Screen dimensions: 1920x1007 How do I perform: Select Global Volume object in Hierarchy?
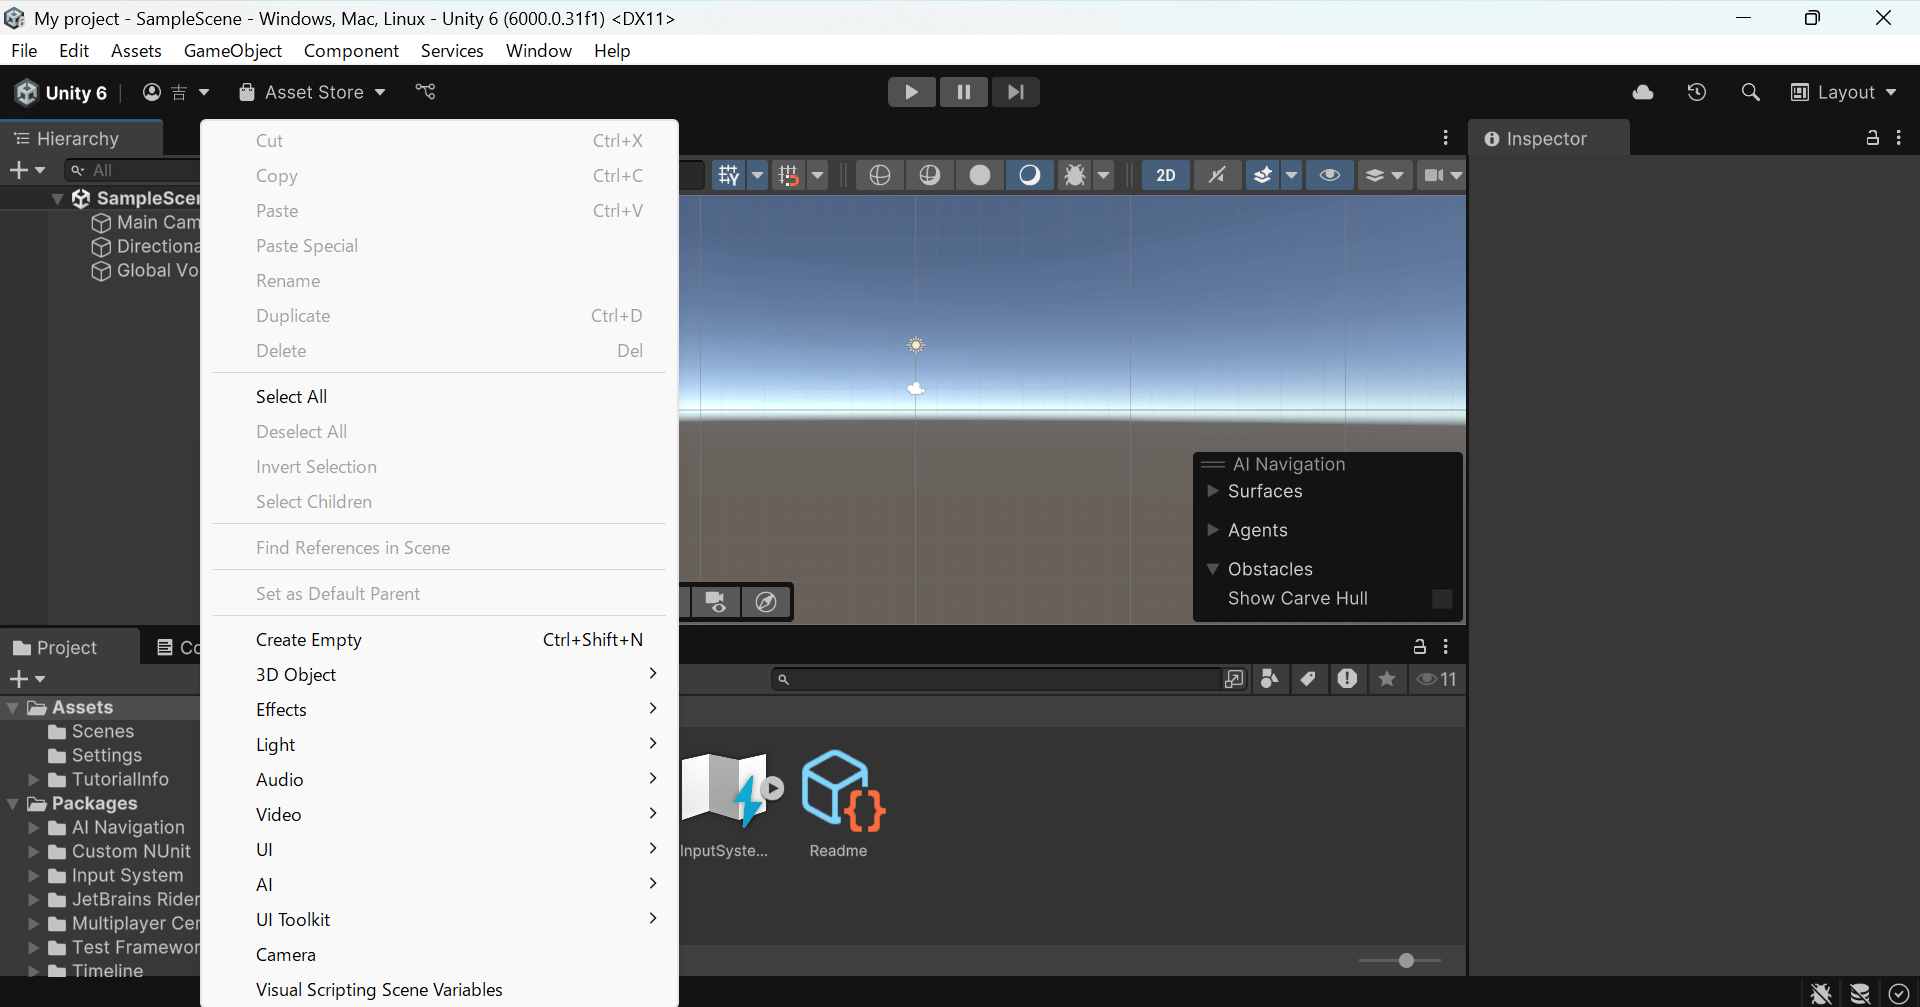146,271
